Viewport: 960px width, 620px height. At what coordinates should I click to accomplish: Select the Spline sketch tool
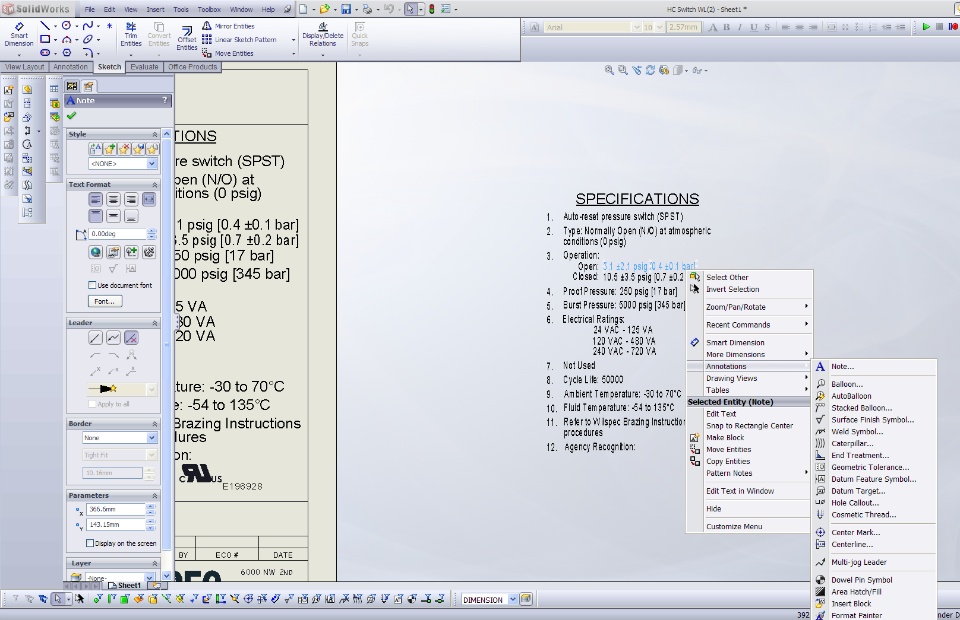pyautogui.click(x=88, y=26)
